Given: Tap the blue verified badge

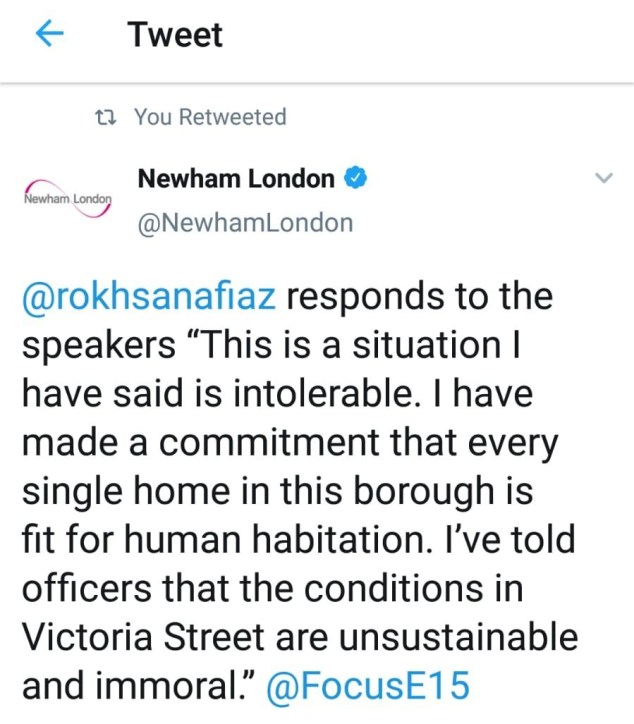Looking at the screenshot, I should click(x=356, y=179).
